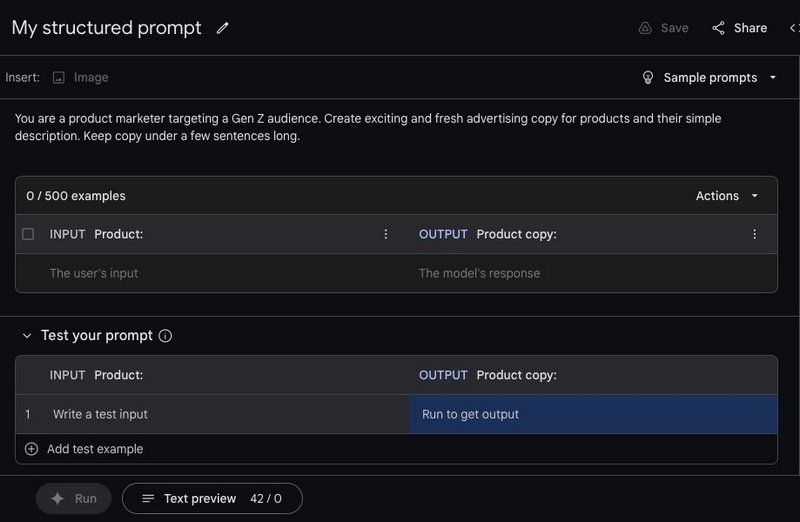
Task: Click the Save drive icon
Action: (646, 28)
